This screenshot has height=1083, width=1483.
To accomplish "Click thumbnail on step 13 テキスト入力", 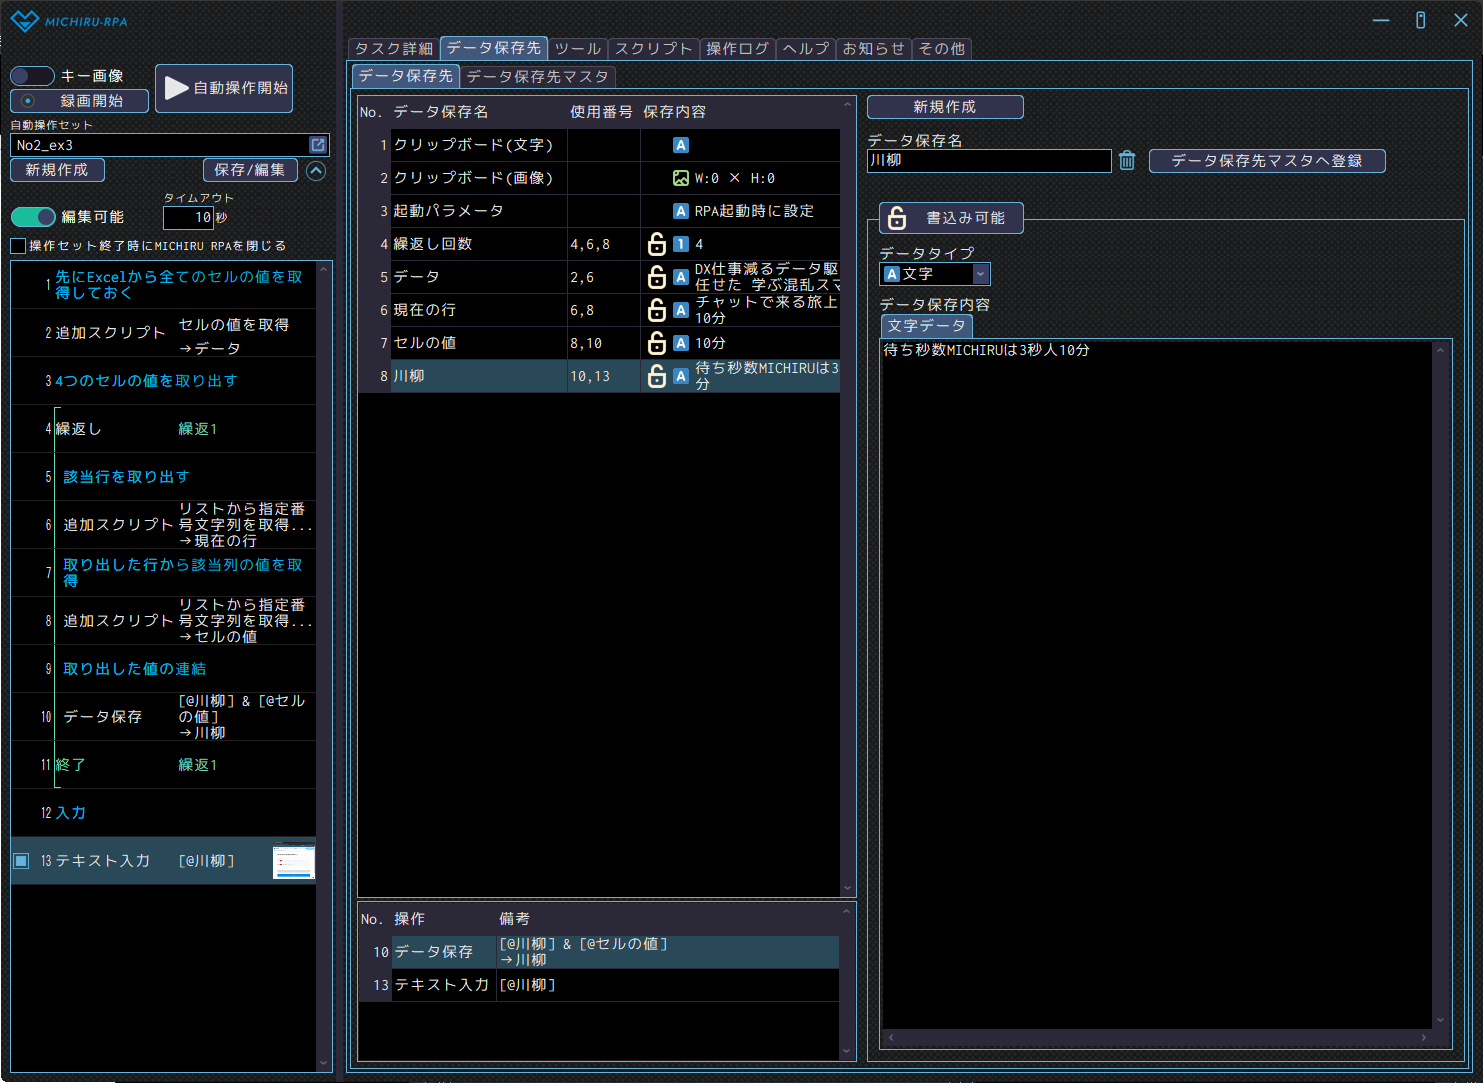I will [x=294, y=861].
